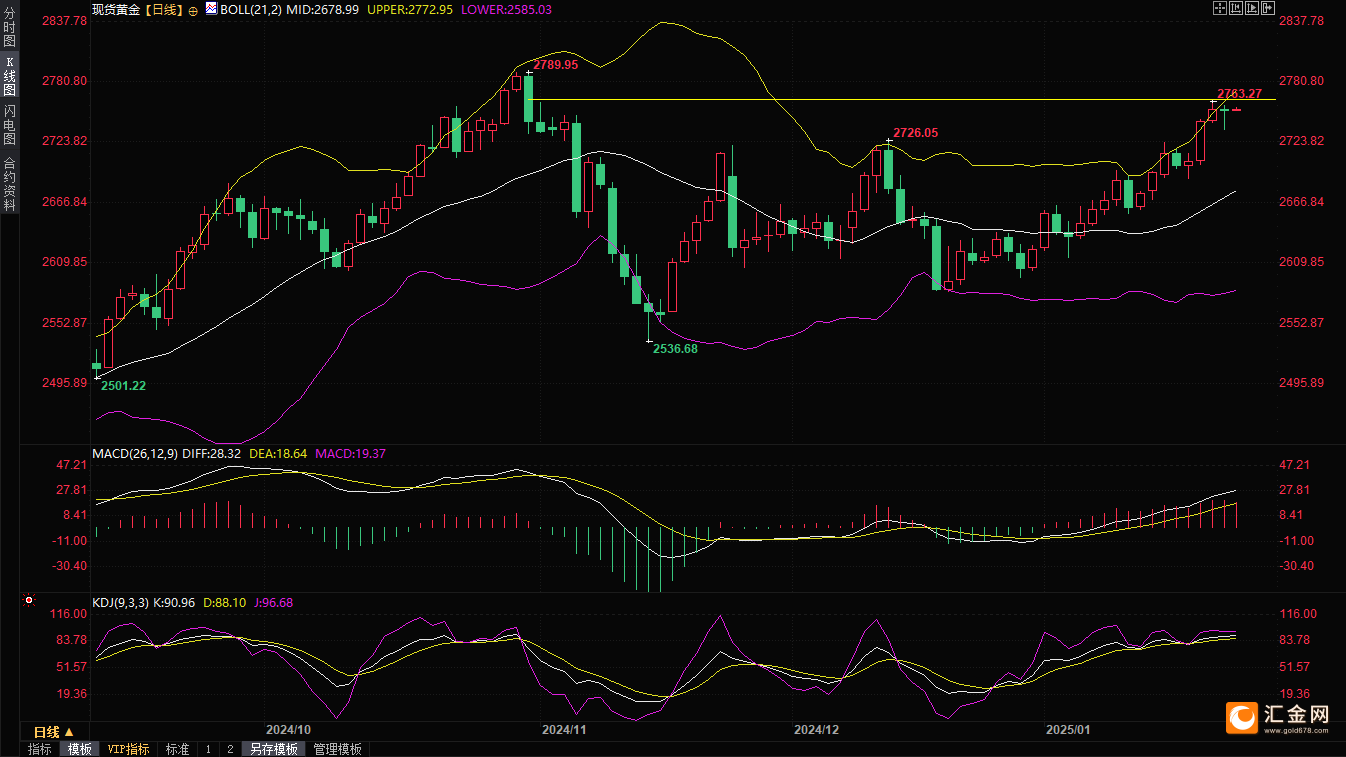Click MACD:19.37 value

[x=351, y=453]
